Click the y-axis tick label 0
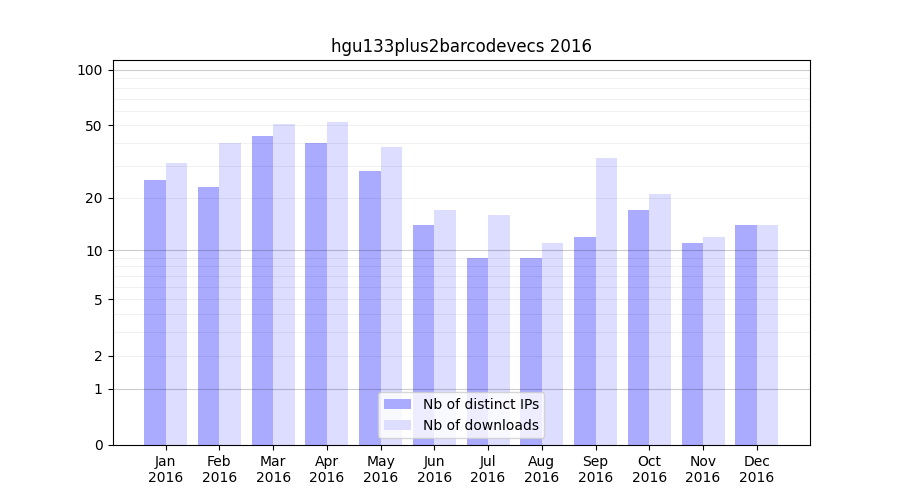This screenshot has width=900, height=500. (98, 445)
